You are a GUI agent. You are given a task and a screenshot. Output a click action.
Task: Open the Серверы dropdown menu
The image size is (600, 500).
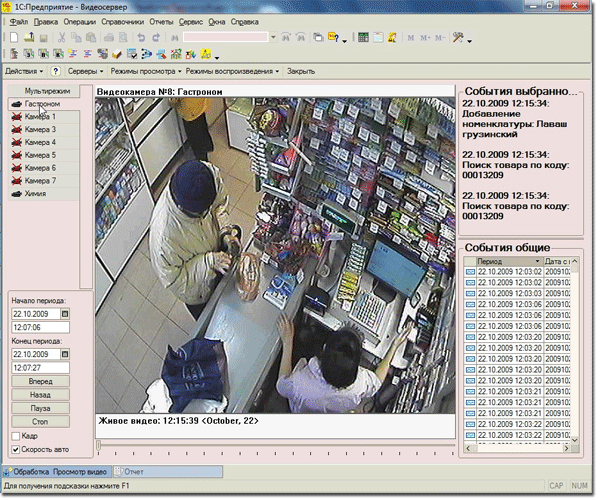pos(87,72)
